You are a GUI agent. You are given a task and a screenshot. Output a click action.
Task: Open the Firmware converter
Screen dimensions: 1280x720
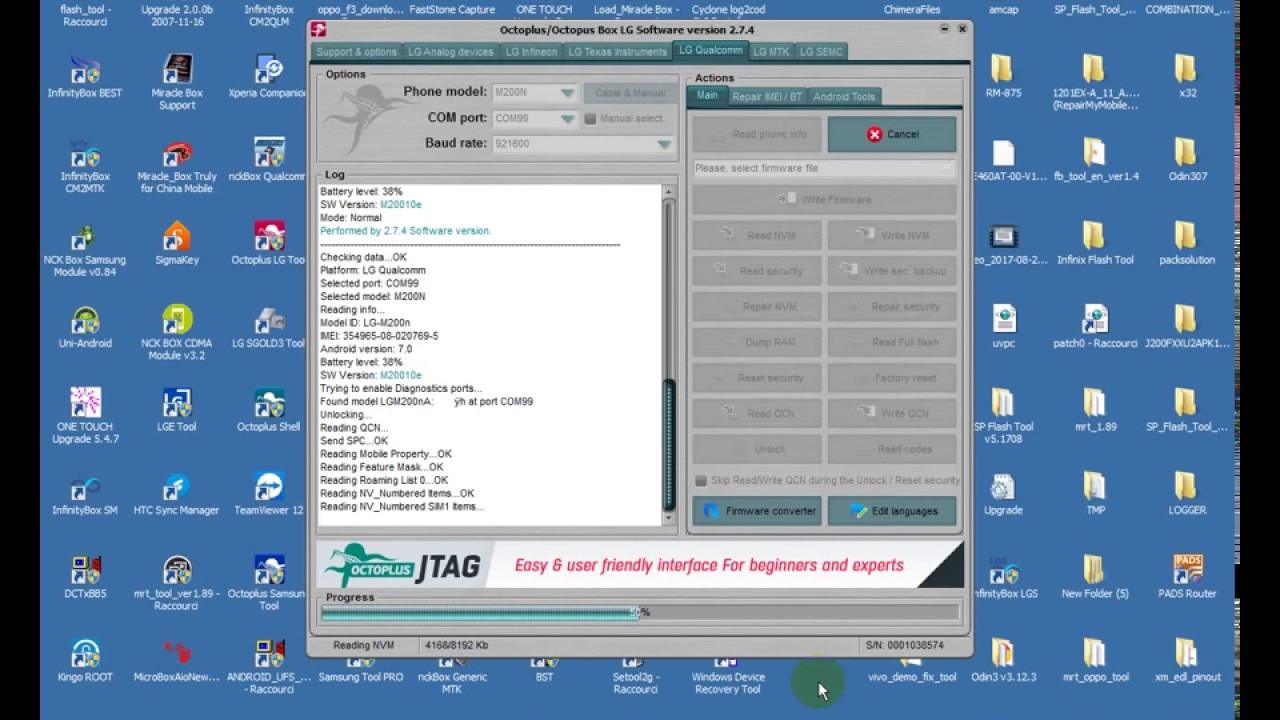click(757, 511)
